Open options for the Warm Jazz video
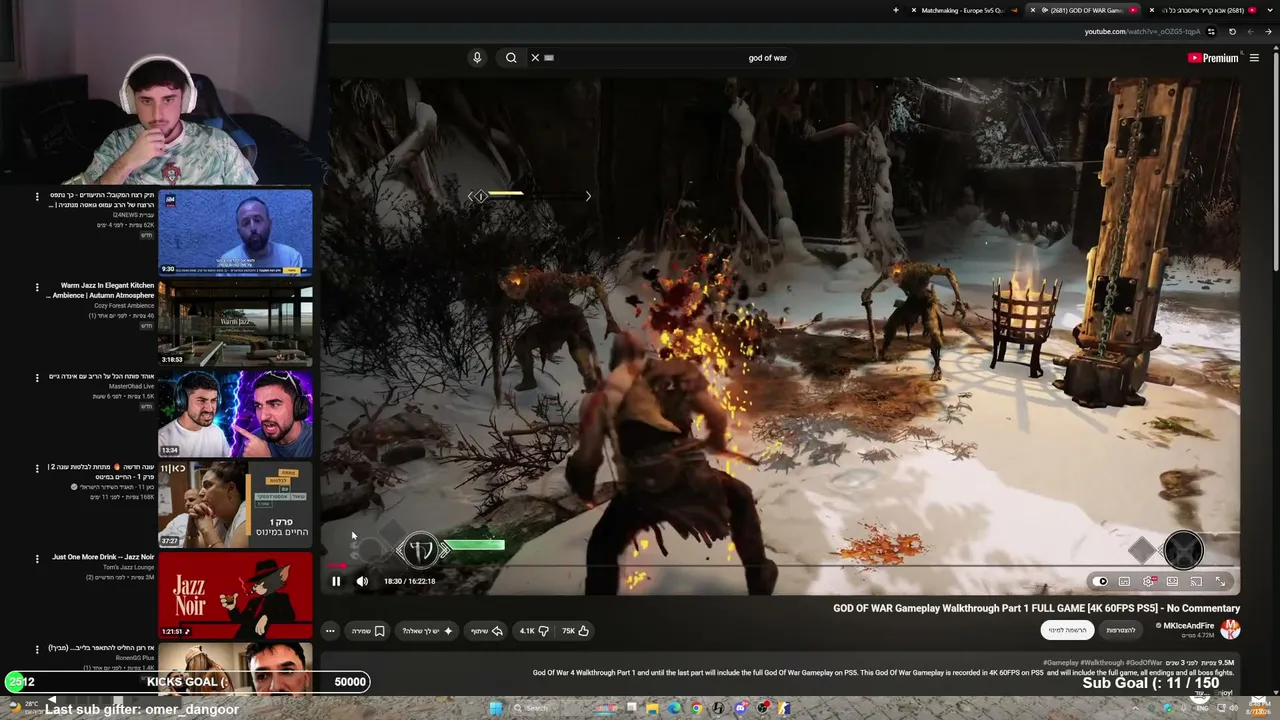This screenshot has height=720, width=1280. tap(37, 287)
